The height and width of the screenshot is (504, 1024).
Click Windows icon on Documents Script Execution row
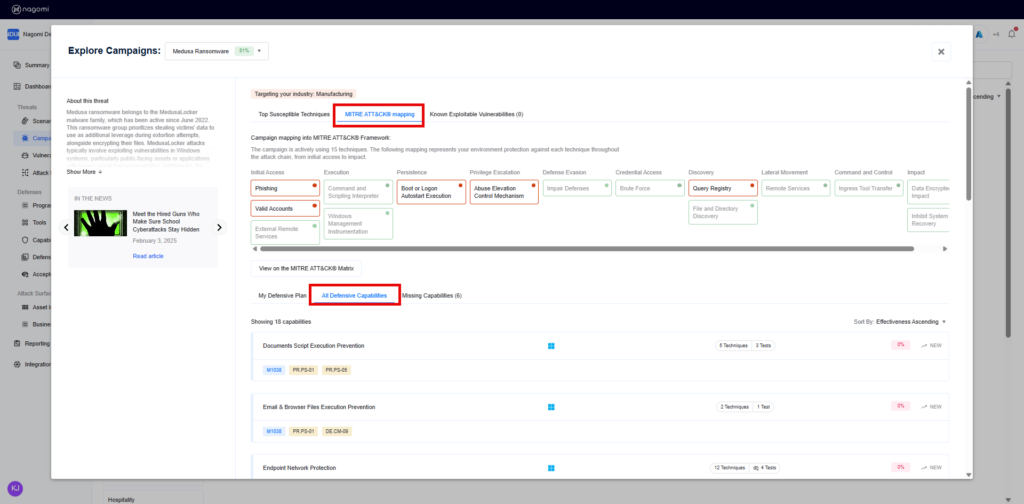point(551,346)
